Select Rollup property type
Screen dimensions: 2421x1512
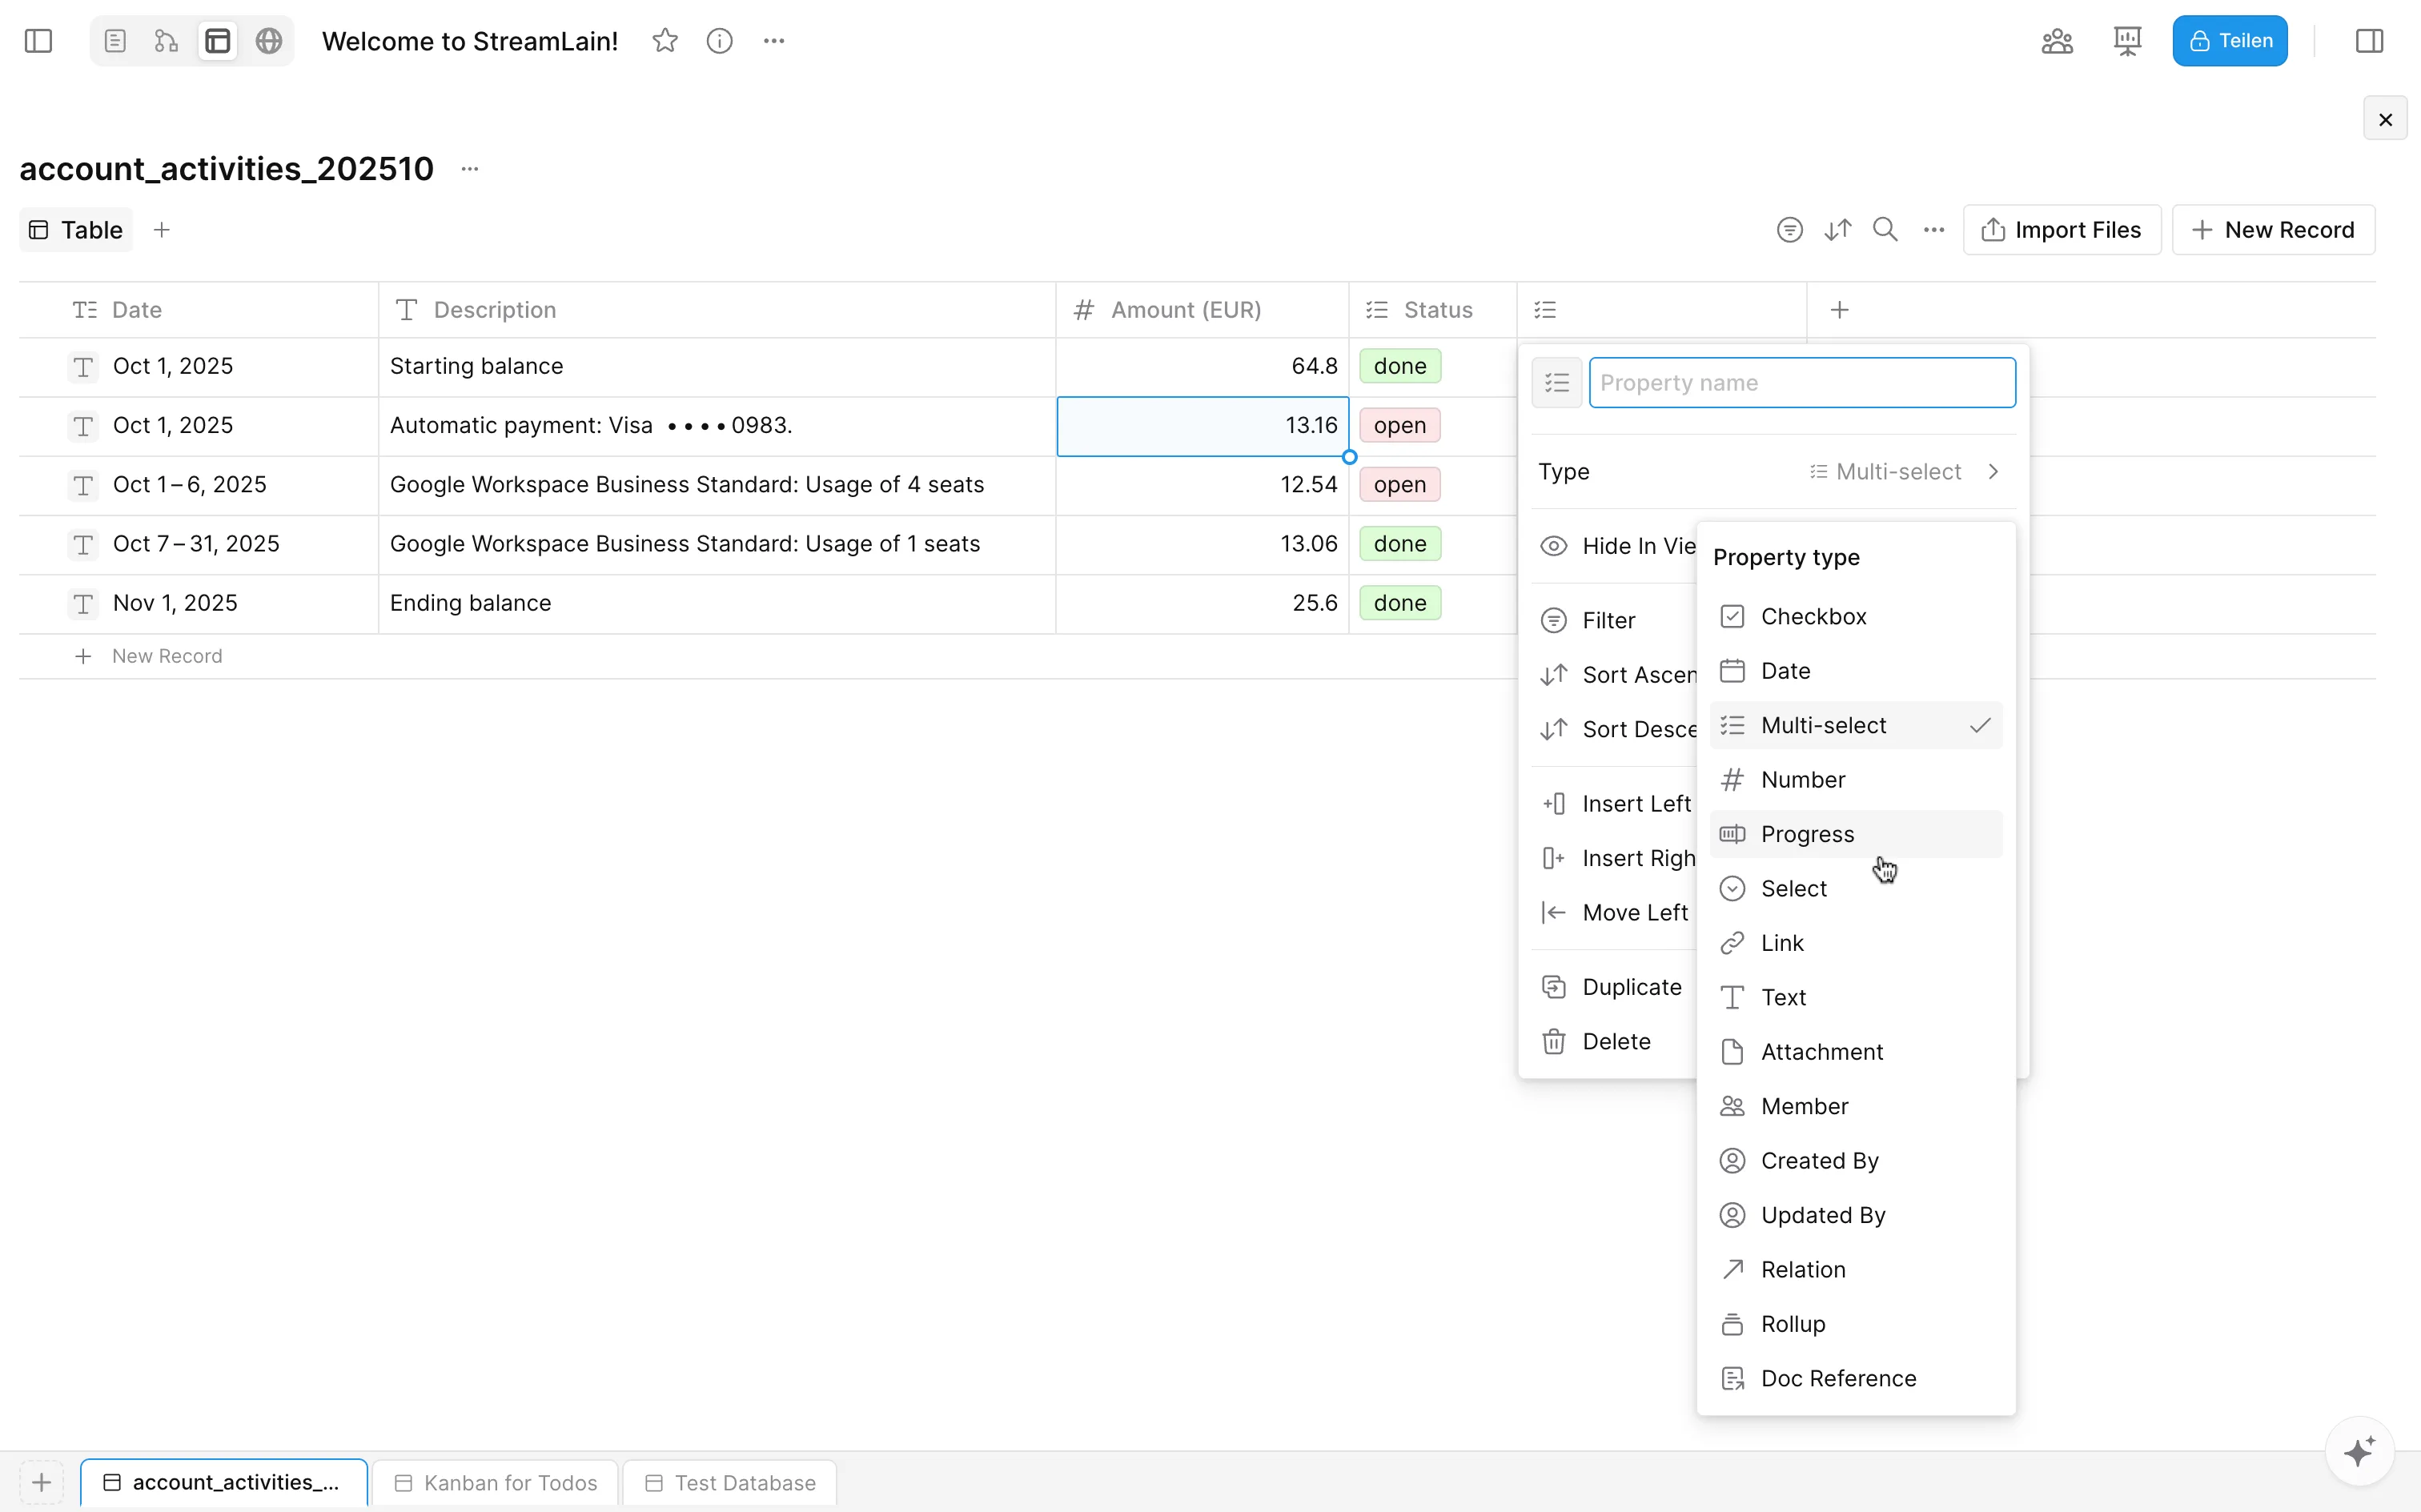point(1856,1324)
